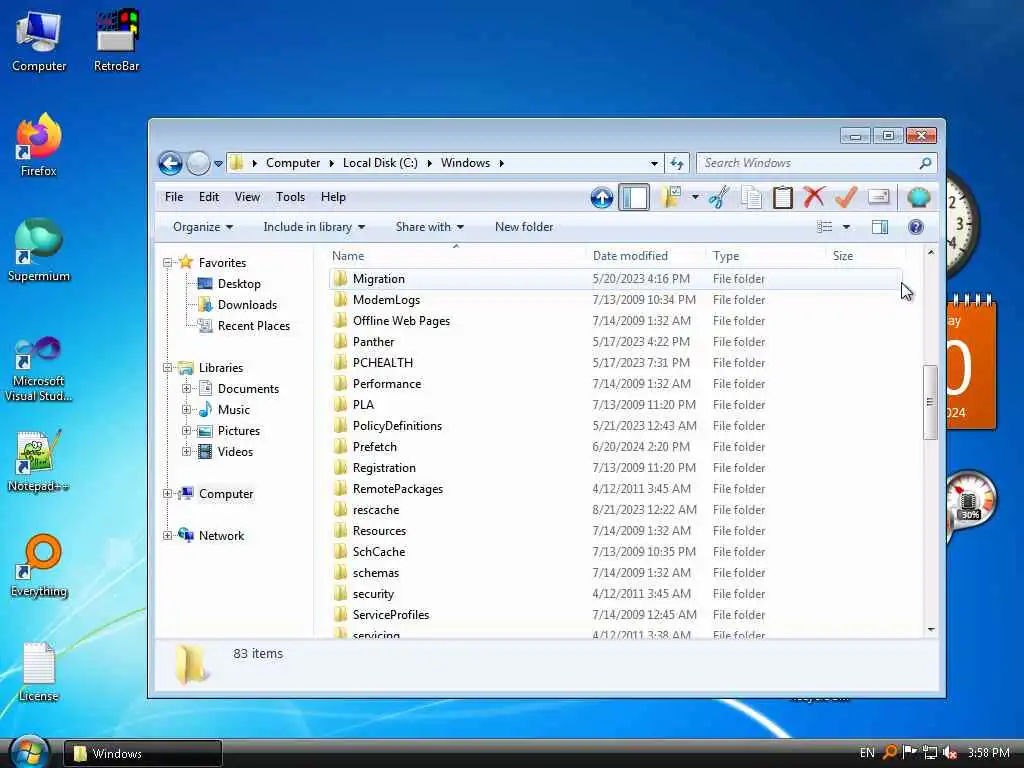Select the Pictures library

pyautogui.click(x=238, y=431)
